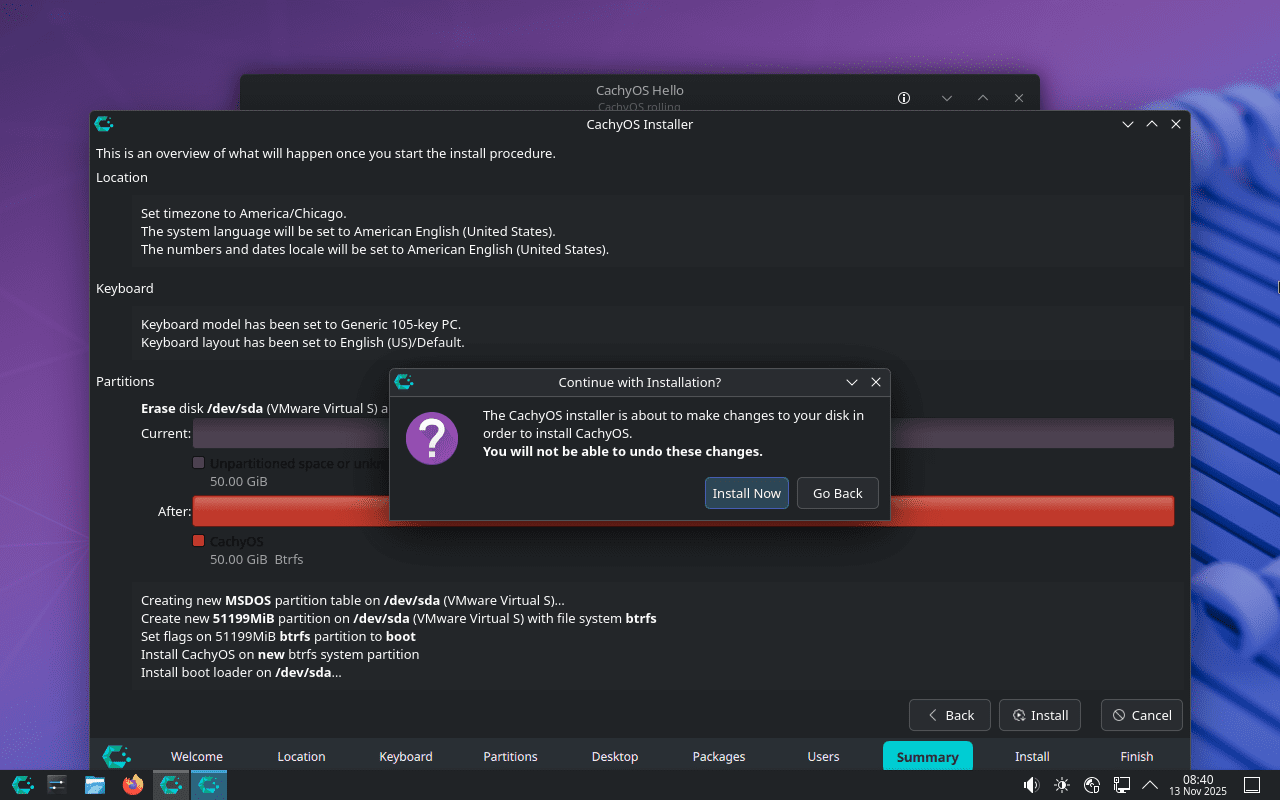Image resolution: width=1280 pixels, height=800 pixels.
Task: Open the Dolphin file manager from the taskbar
Action: click(94, 785)
